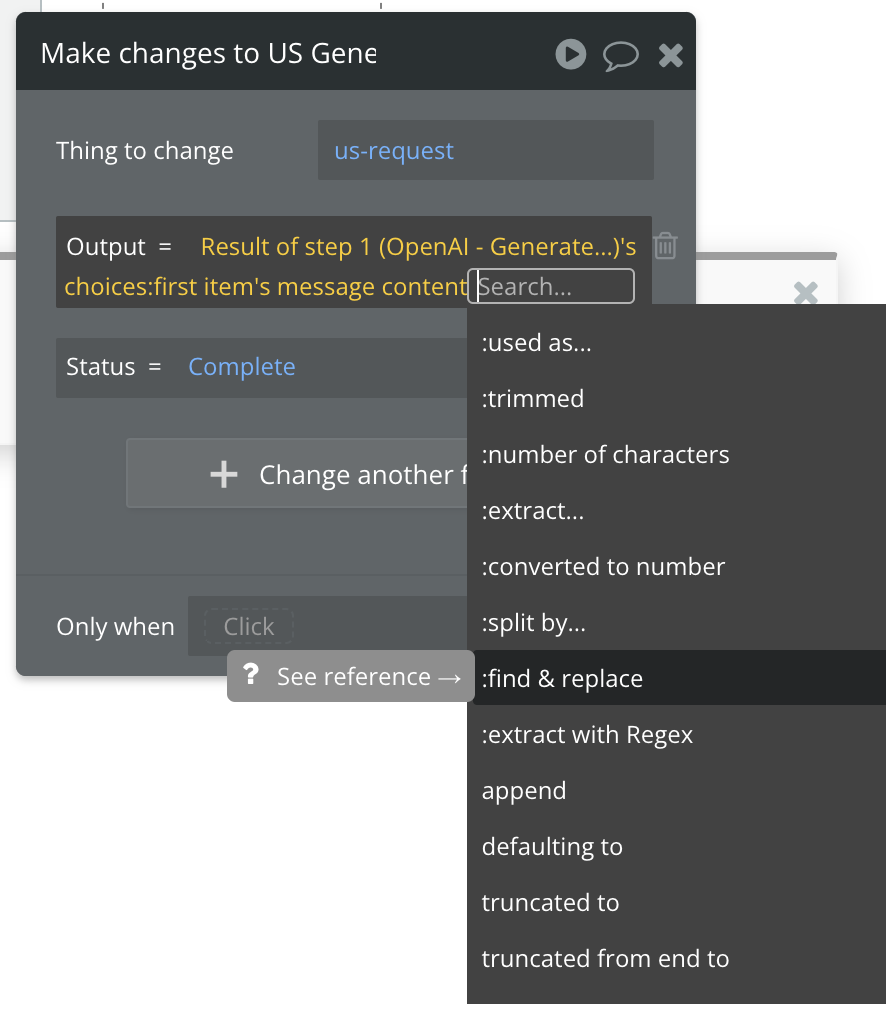Delete the Output field with trash icon
Image resolution: width=886 pixels, height=1016 pixels.
tap(666, 246)
